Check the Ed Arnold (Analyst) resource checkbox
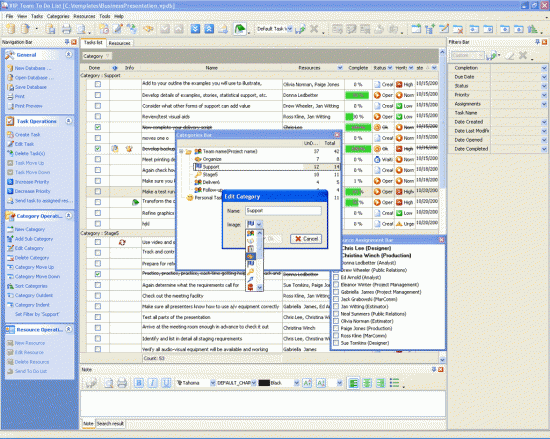Screen dimensions: 550x439 (336, 277)
